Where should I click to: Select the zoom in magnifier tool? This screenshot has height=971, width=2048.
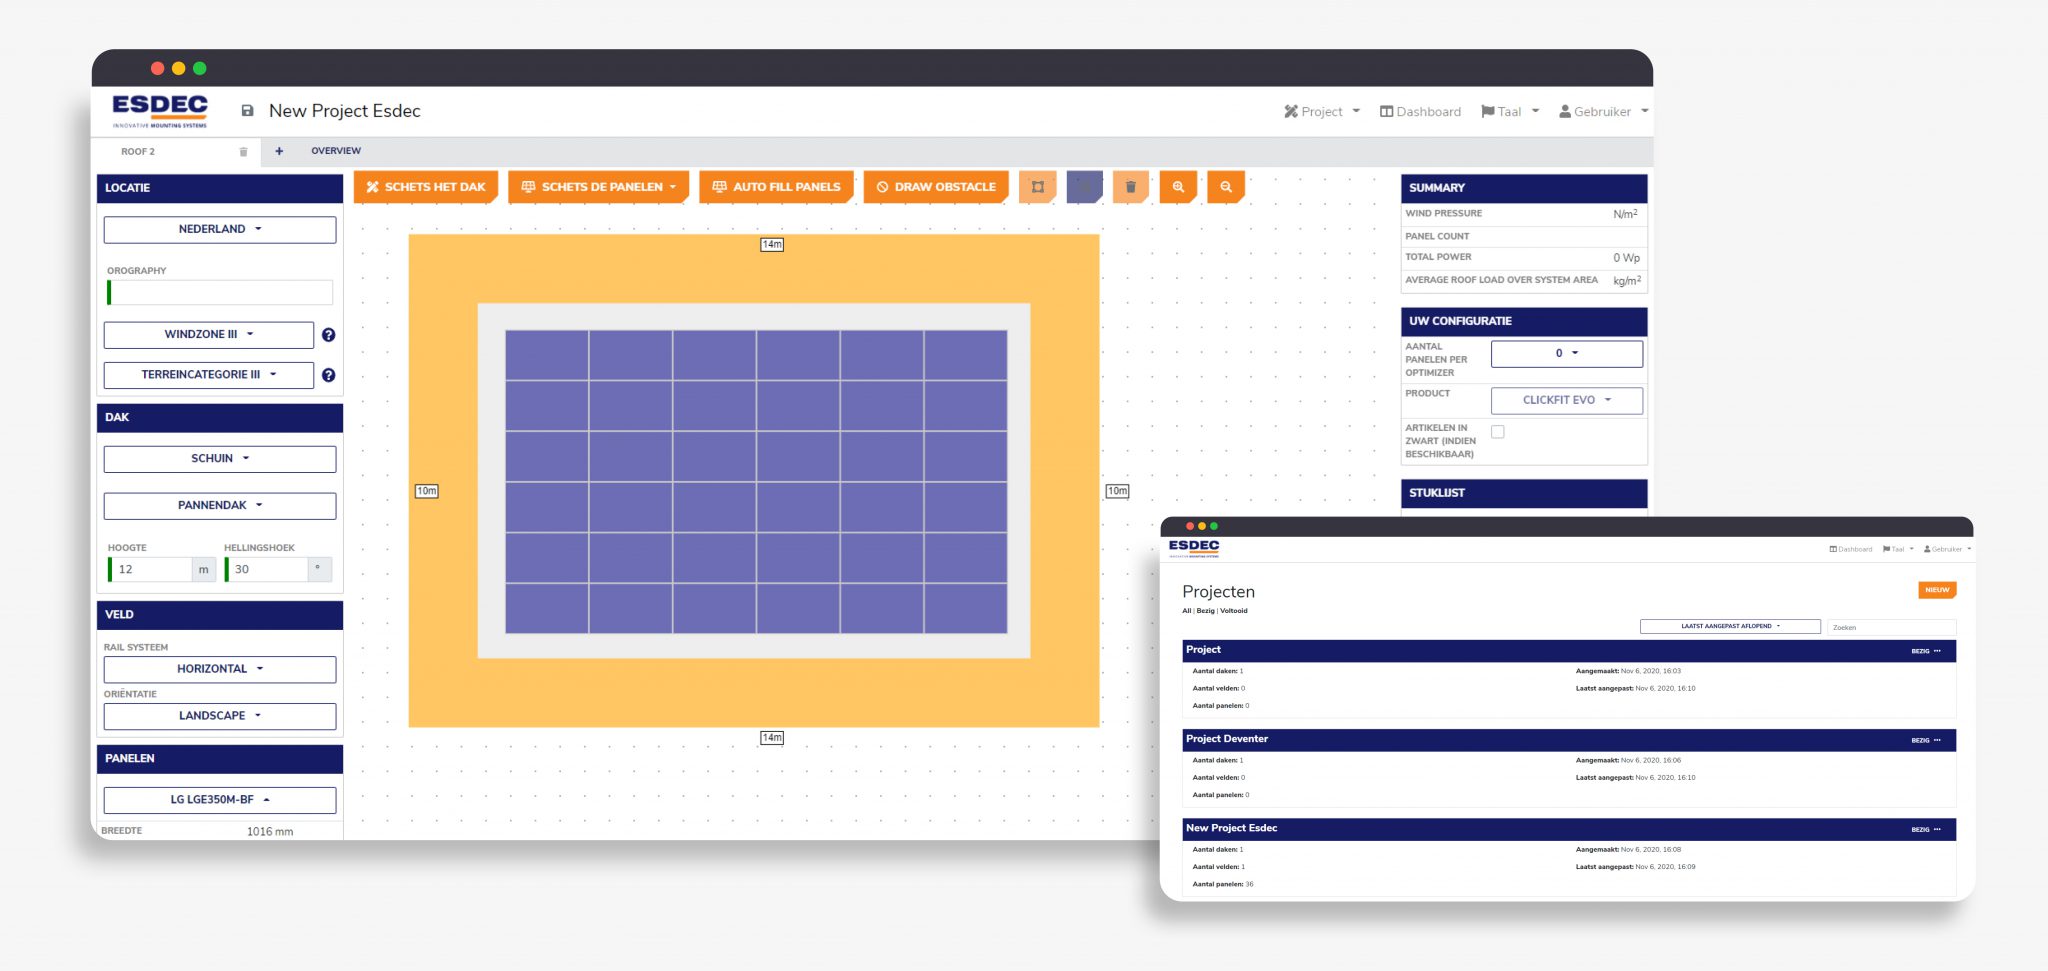[x=1178, y=186]
